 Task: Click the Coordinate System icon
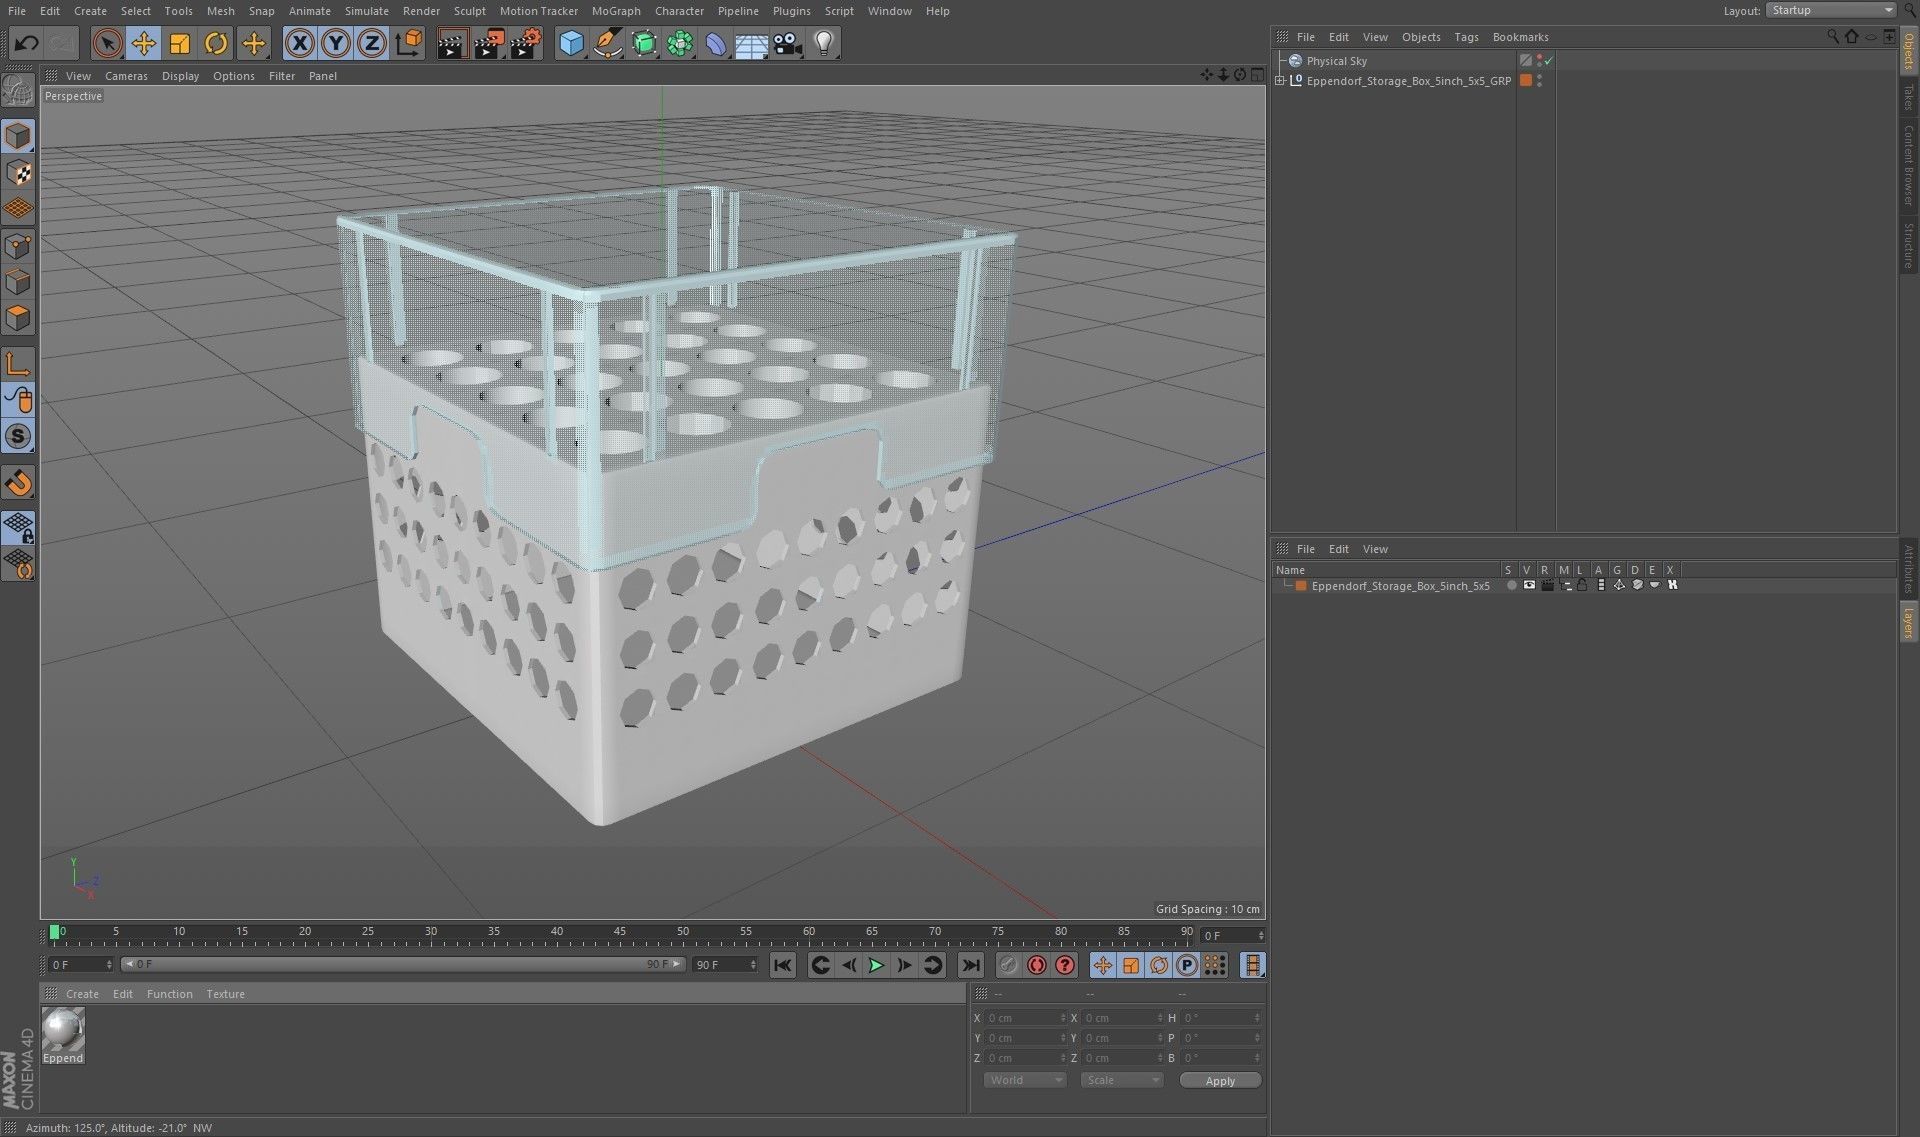point(409,43)
